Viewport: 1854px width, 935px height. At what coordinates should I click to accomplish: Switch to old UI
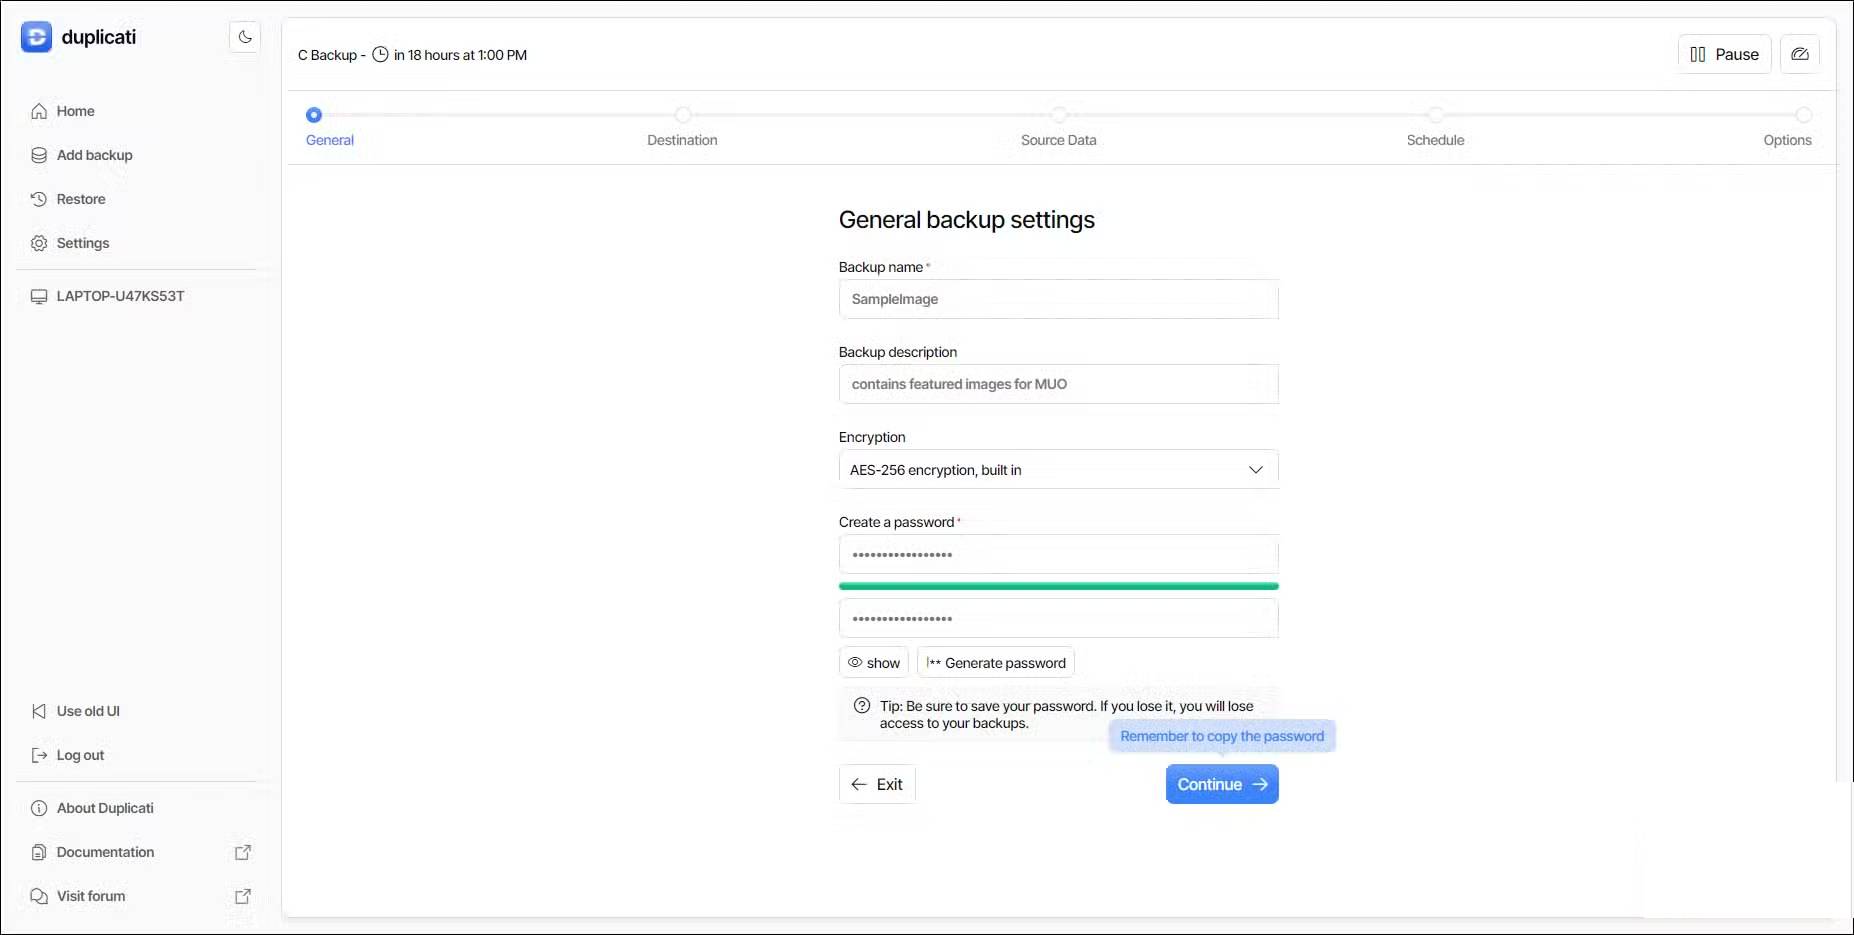[x=88, y=711]
